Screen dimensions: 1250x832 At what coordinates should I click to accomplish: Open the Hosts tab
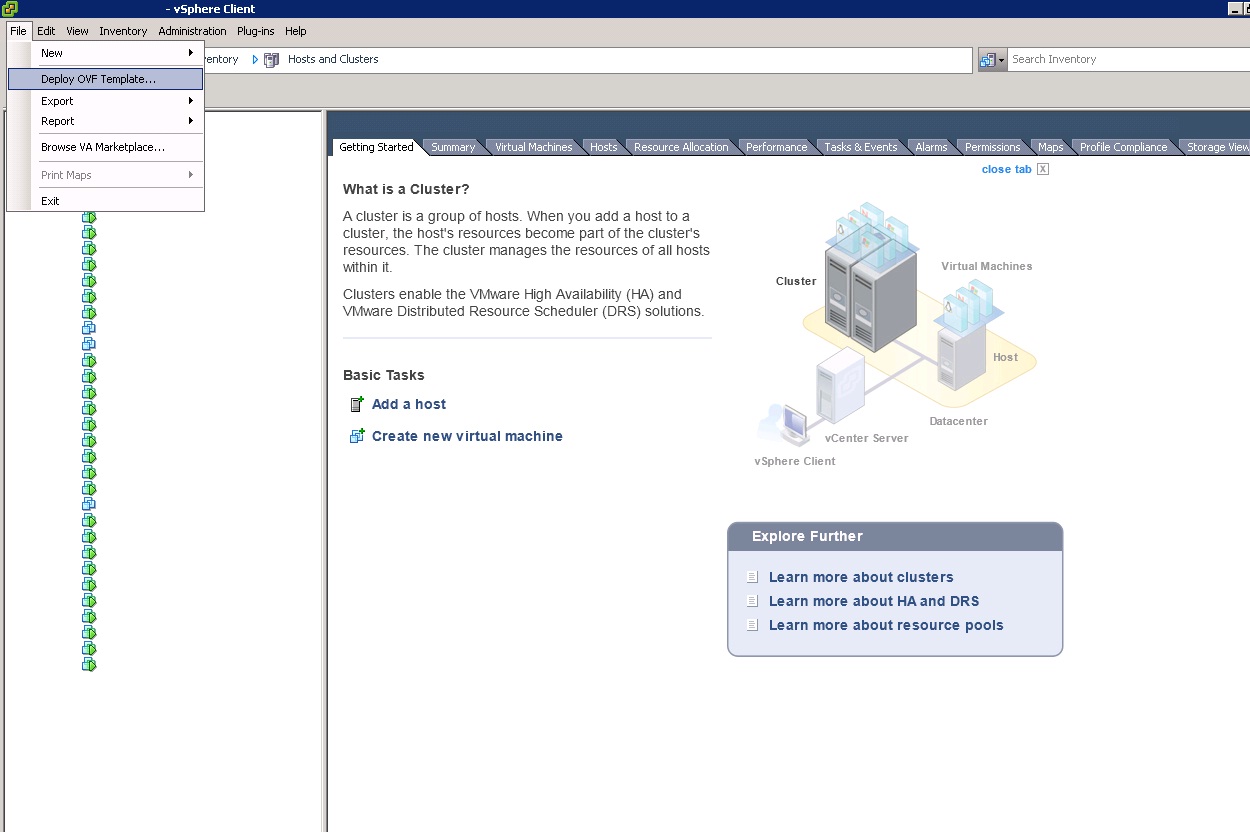[603, 147]
